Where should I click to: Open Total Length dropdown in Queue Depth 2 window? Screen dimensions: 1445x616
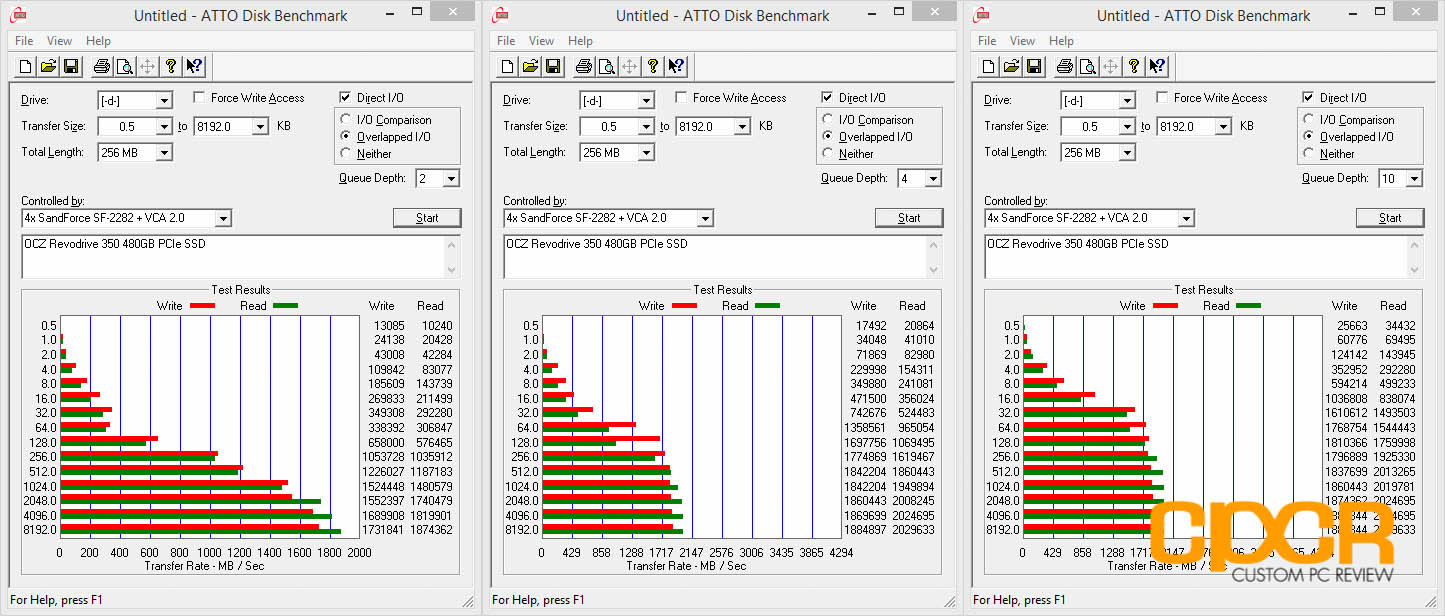click(135, 152)
